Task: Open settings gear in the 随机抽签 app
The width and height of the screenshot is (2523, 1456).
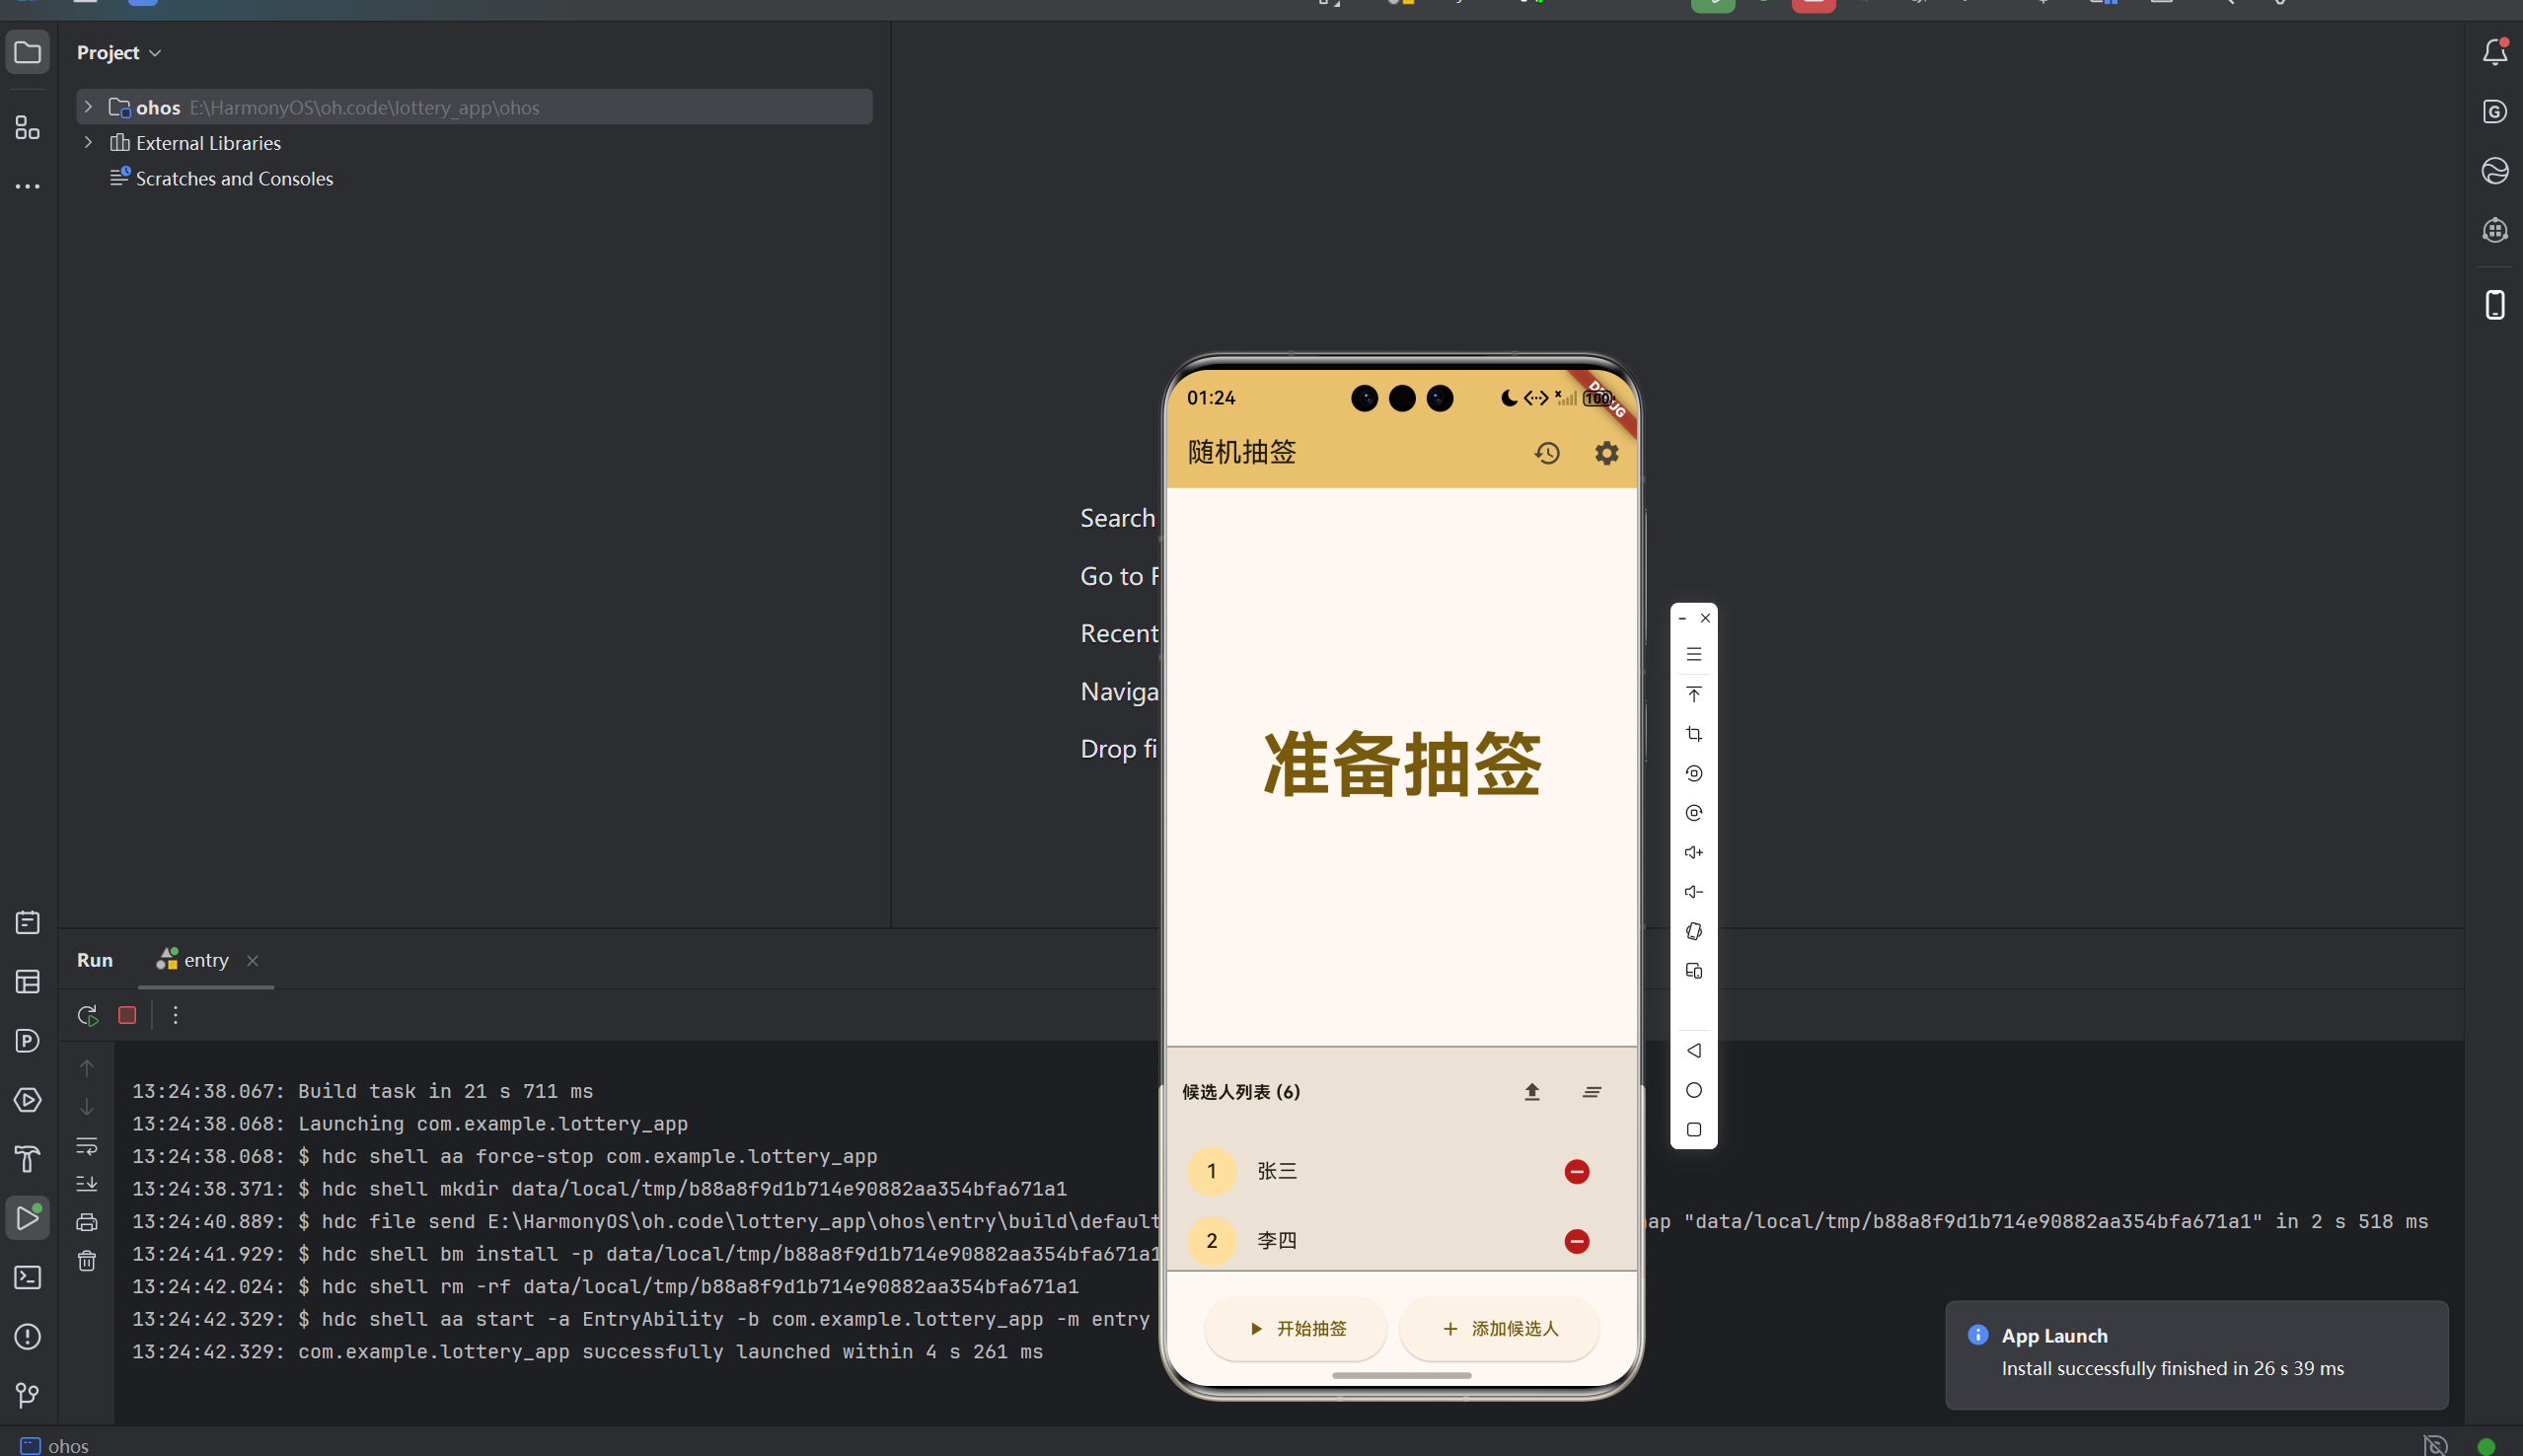Action: (x=1606, y=452)
